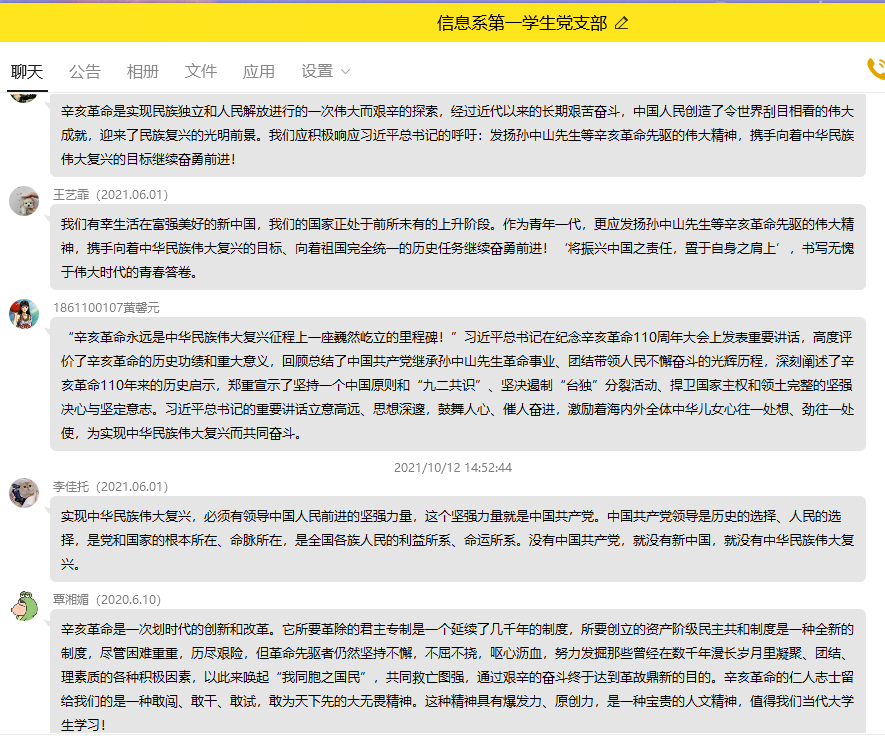This screenshot has height=741, width=885.
Task: Open the 应用 tab
Action: coord(259,72)
